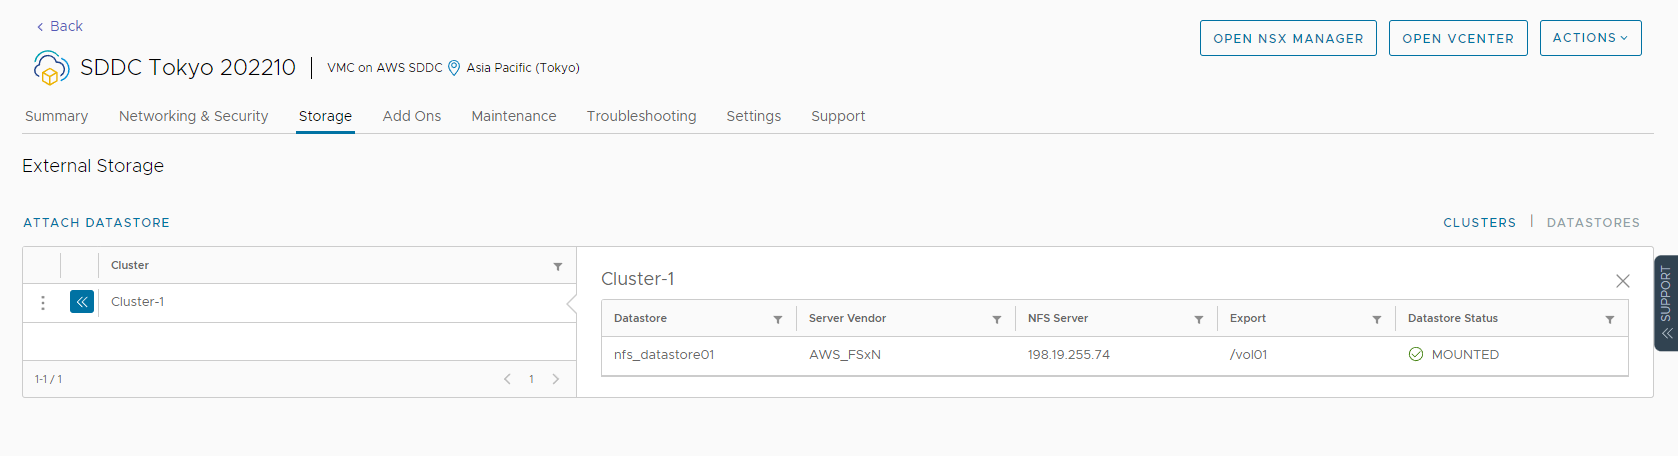Open the Networking & Security tab
Image resolution: width=1678 pixels, height=456 pixels.
[194, 116]
